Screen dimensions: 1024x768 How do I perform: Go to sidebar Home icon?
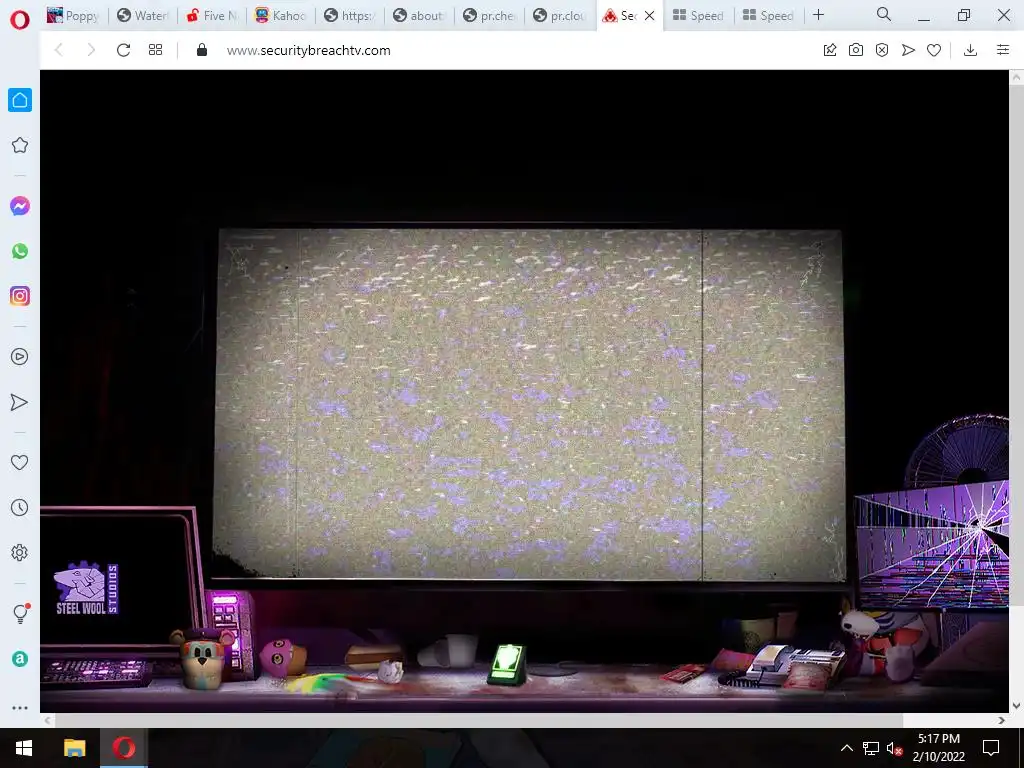[20, 100]
